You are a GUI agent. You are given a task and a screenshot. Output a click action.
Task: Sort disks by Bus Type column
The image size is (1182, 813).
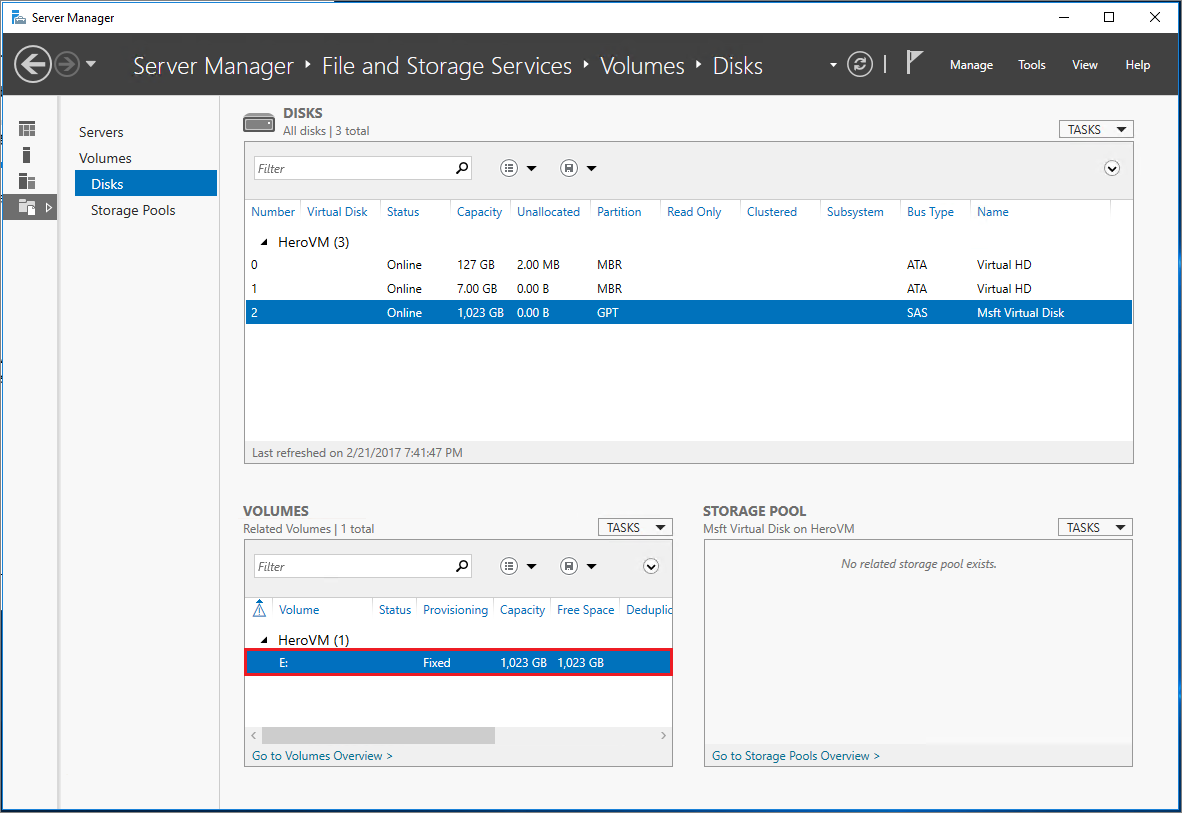point(930,212)
